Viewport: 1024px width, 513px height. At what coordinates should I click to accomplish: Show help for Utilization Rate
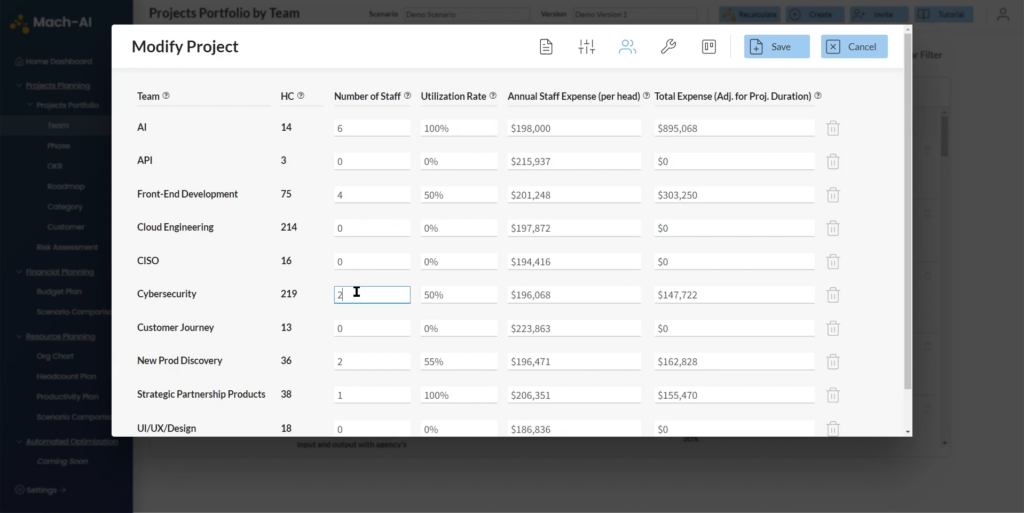493,96
